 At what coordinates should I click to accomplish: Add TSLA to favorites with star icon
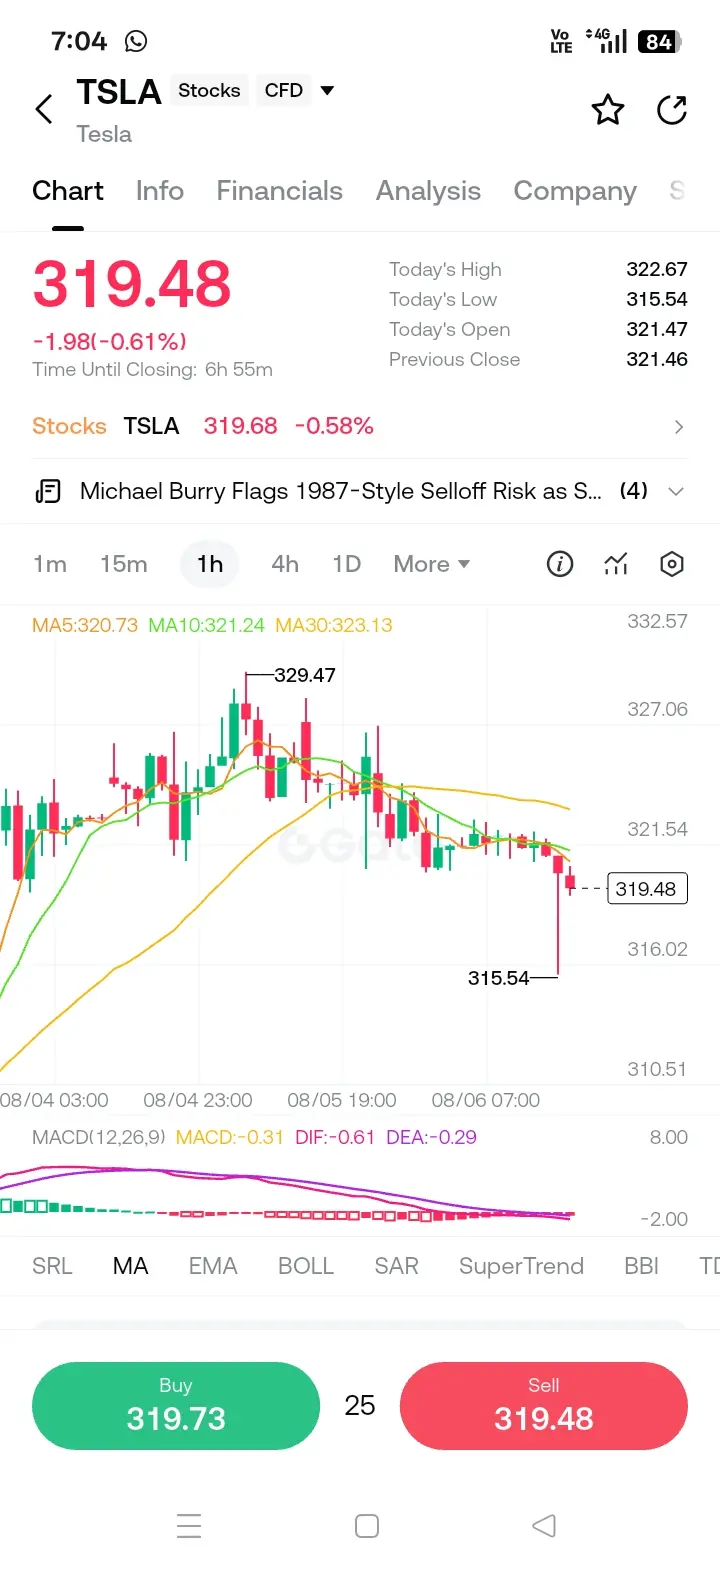[608, 109]
